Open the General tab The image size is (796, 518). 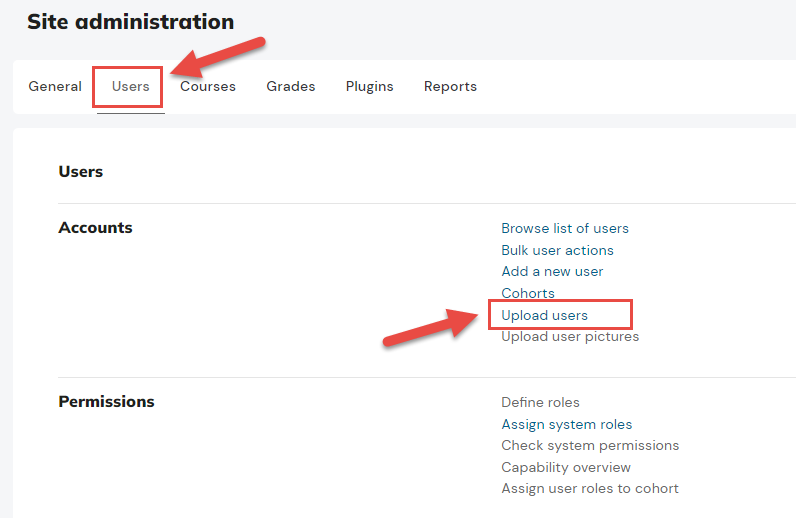(55, 86)
